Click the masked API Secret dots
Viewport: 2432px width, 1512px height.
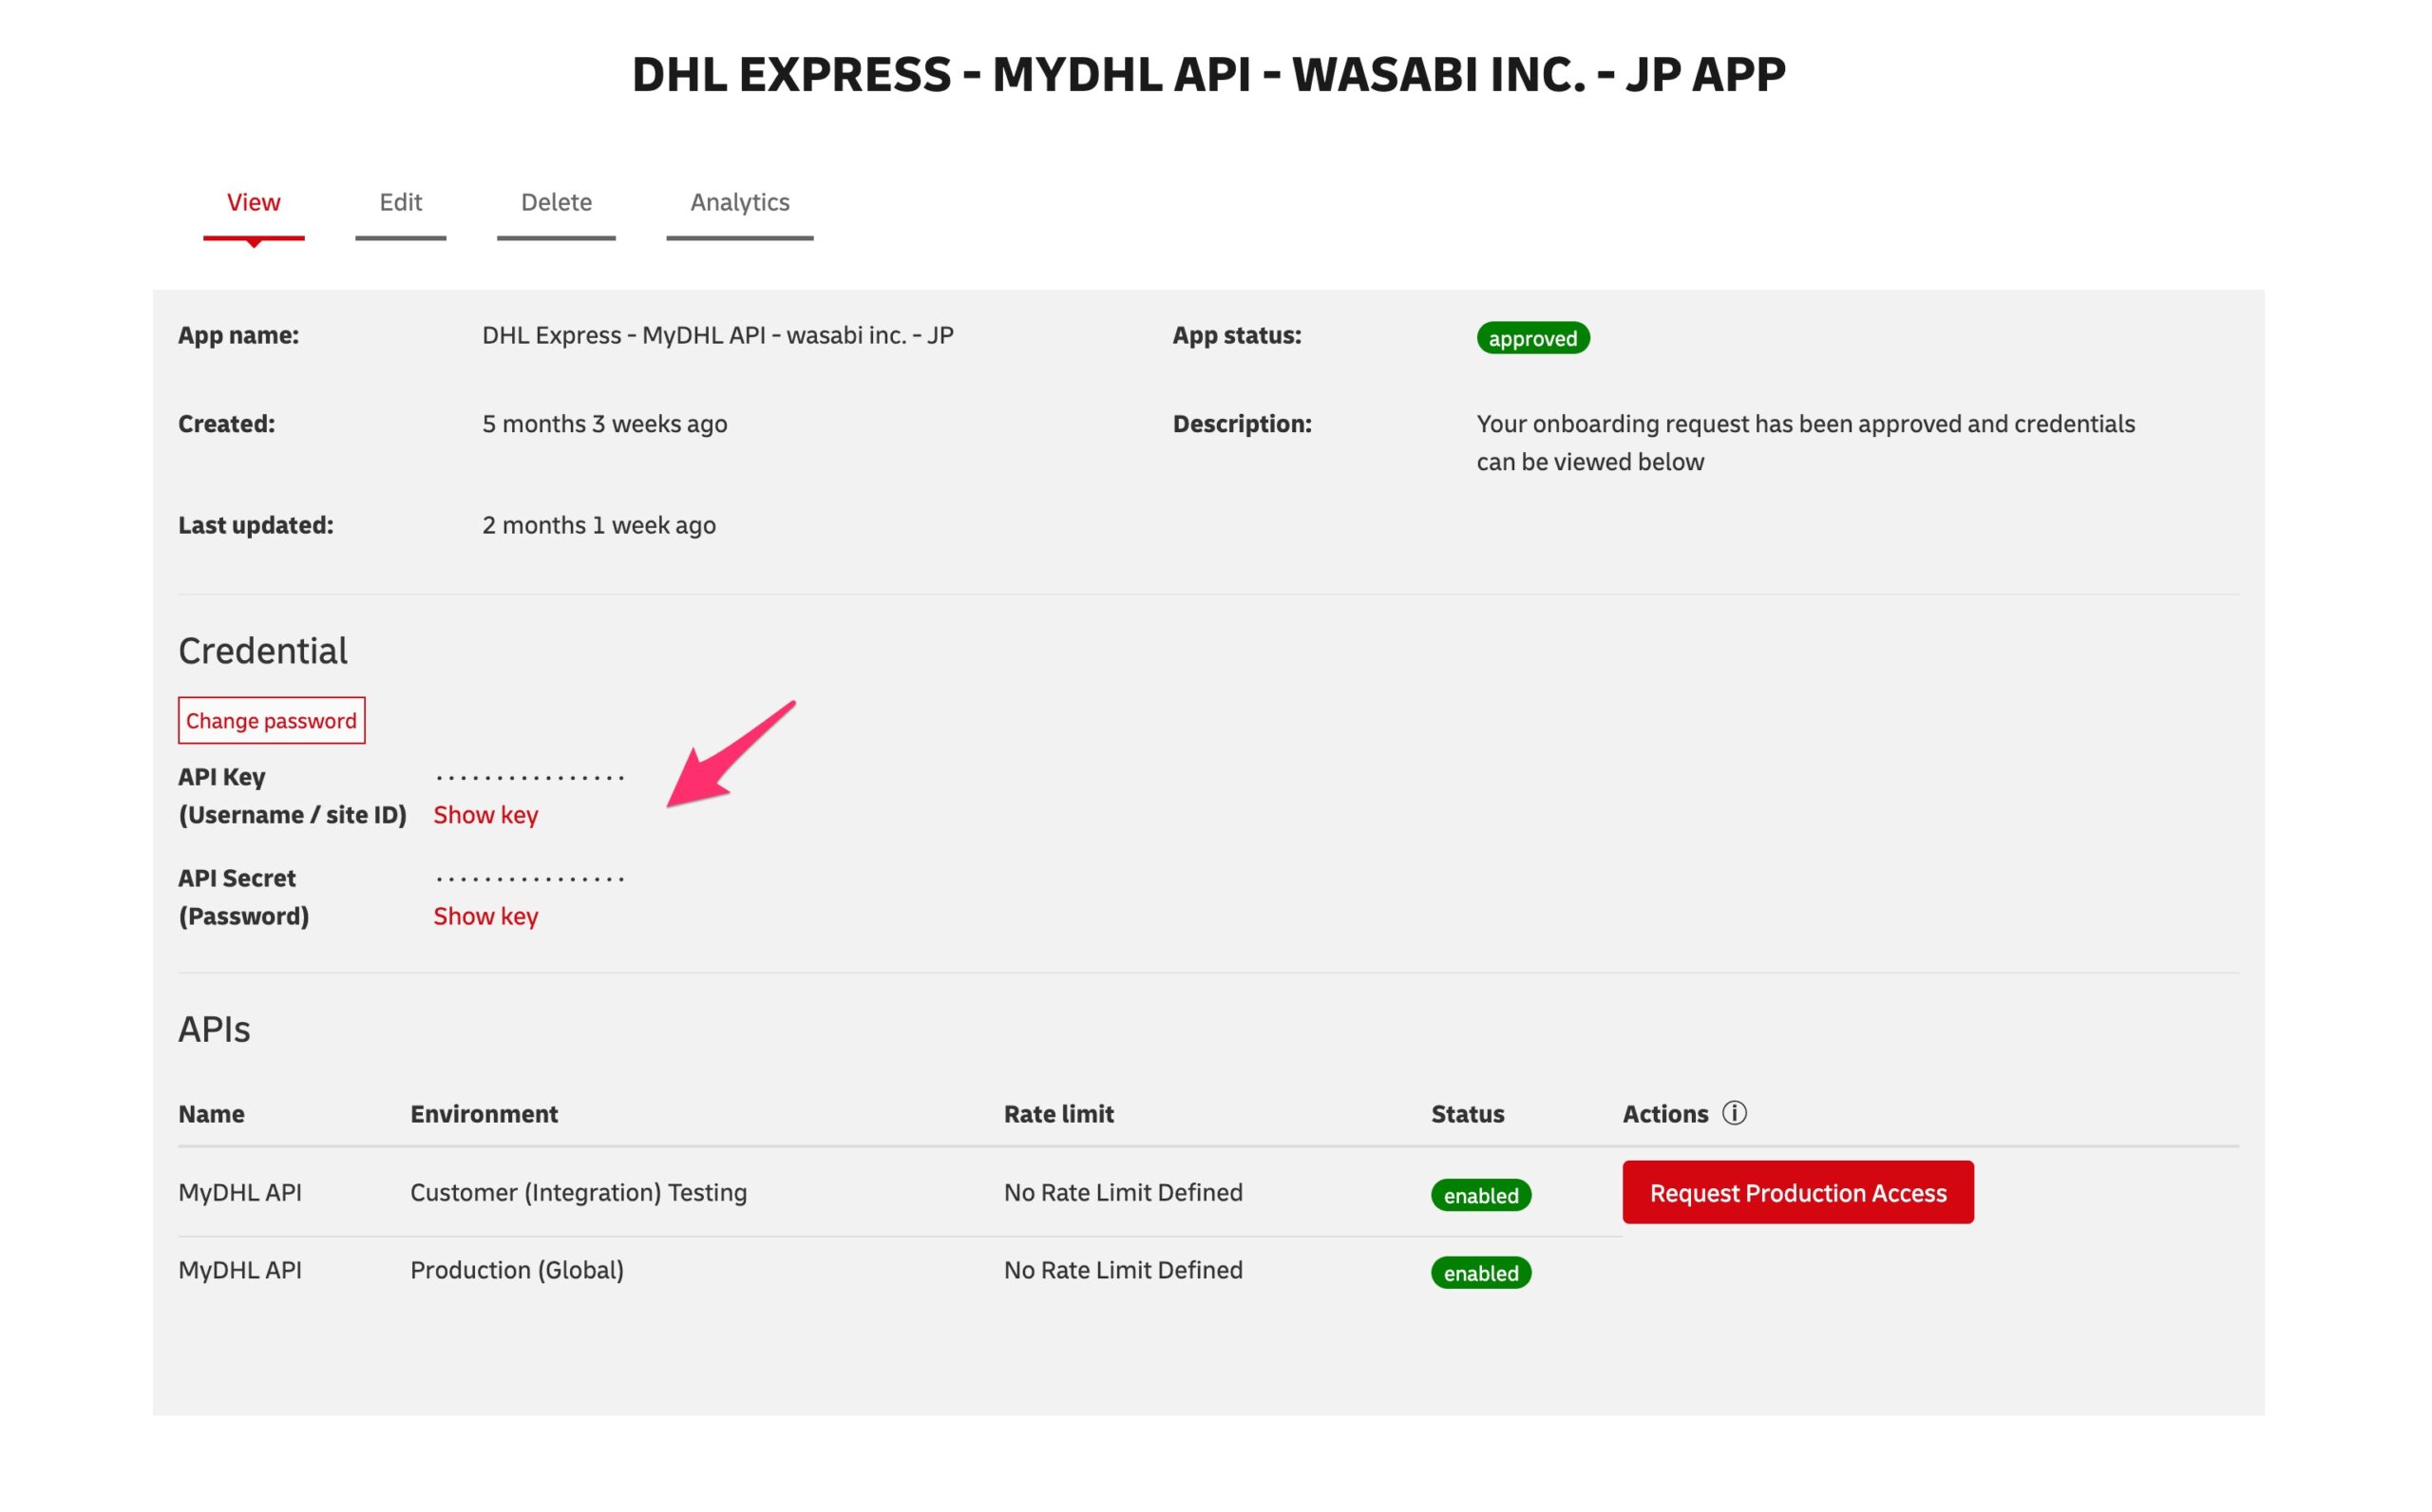(530, 877)
